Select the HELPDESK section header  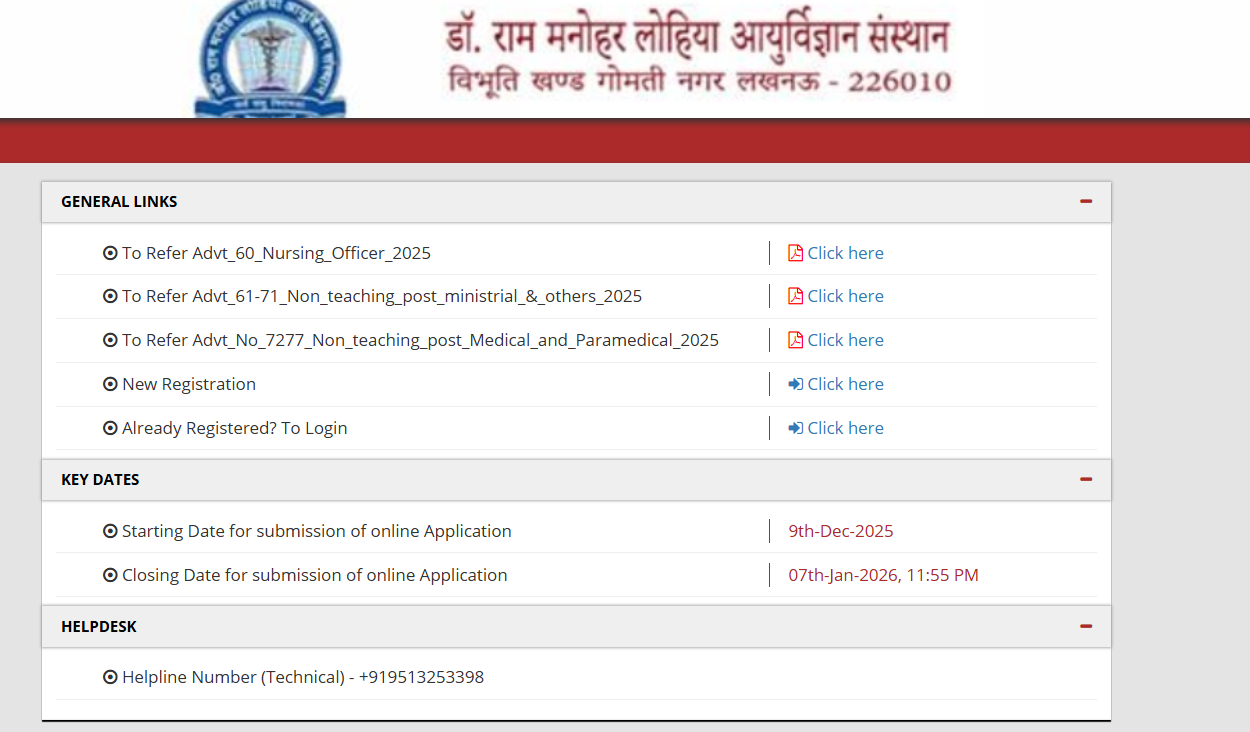[x=576, y=627]
